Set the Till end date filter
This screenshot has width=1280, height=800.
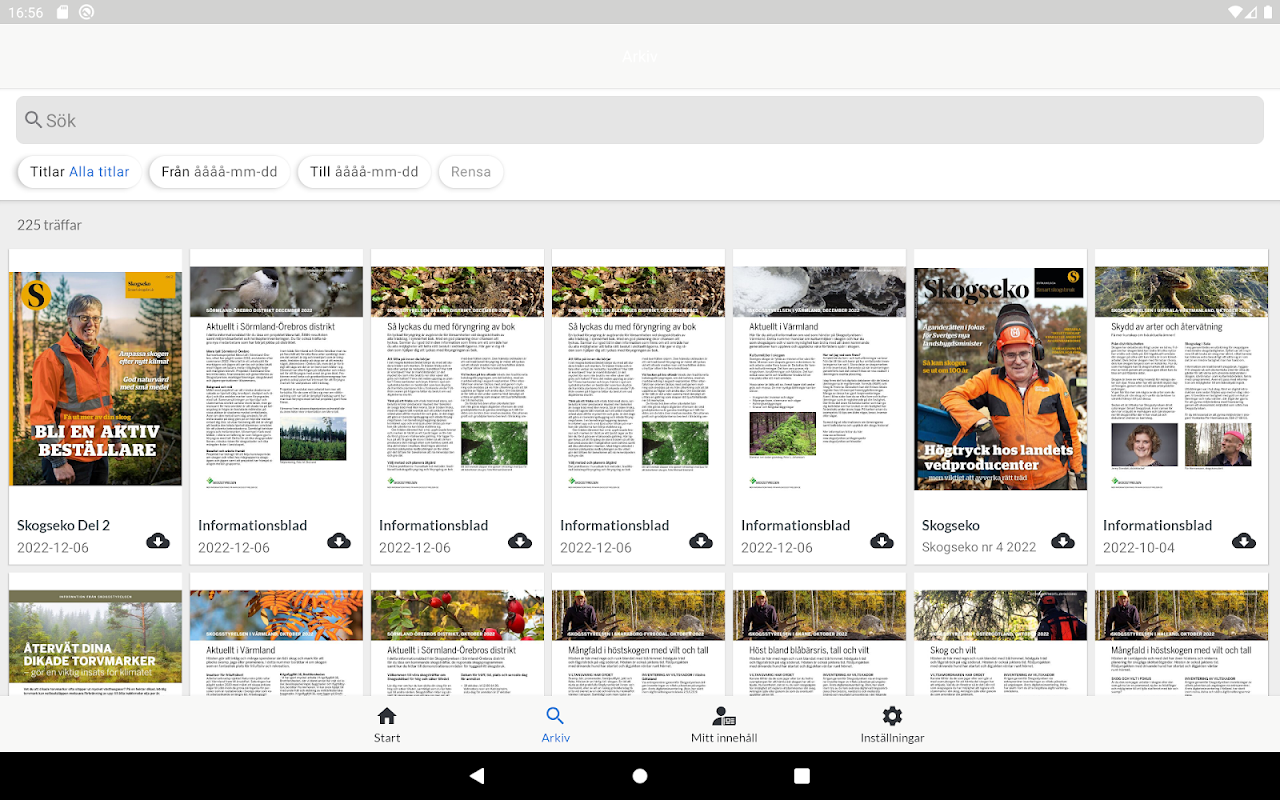click(x=364, y=172)
